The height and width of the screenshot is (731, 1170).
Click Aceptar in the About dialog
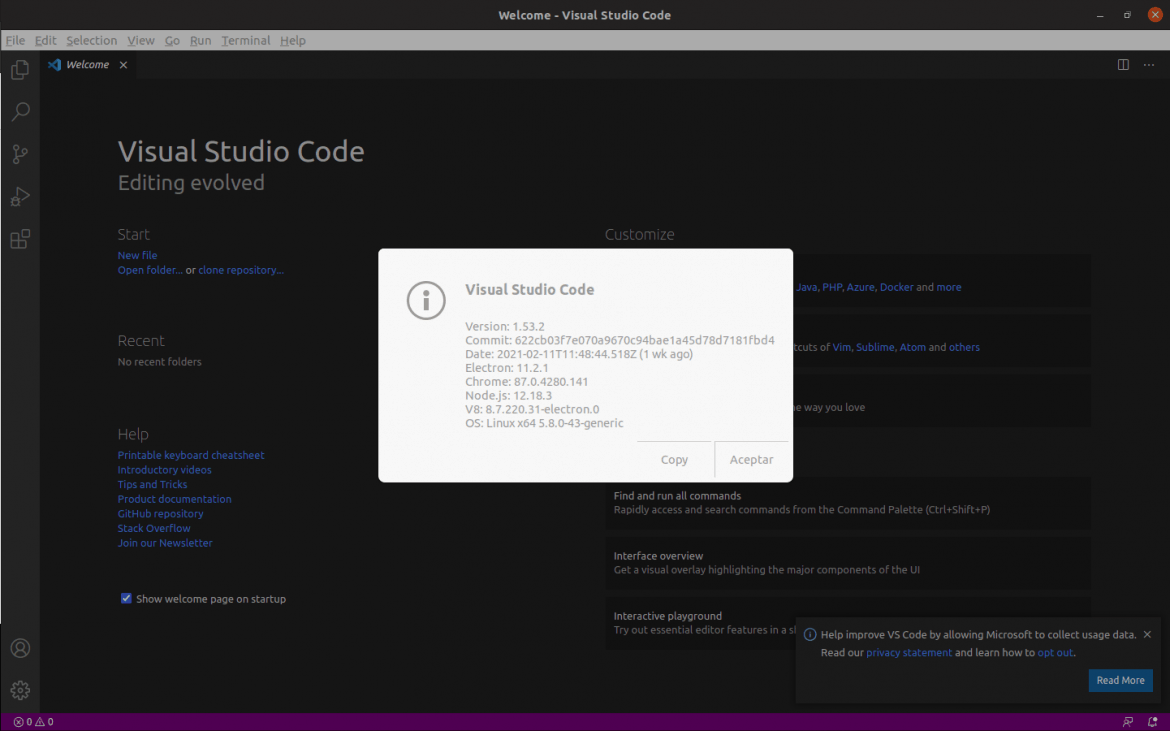point(751,459)
